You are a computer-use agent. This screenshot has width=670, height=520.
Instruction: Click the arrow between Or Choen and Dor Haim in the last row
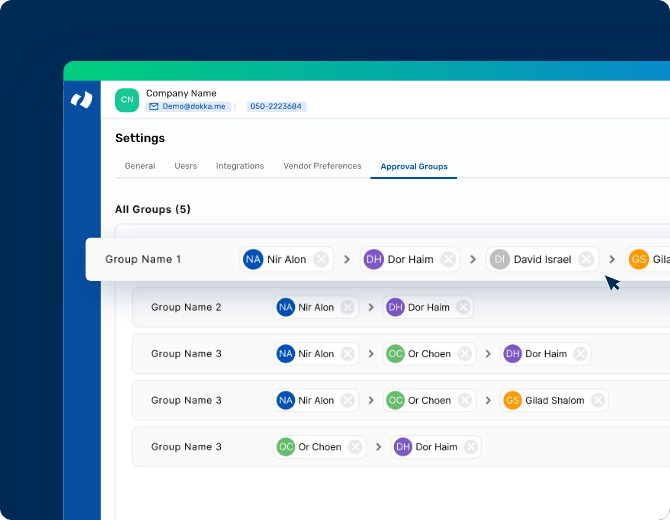(379, 447)
